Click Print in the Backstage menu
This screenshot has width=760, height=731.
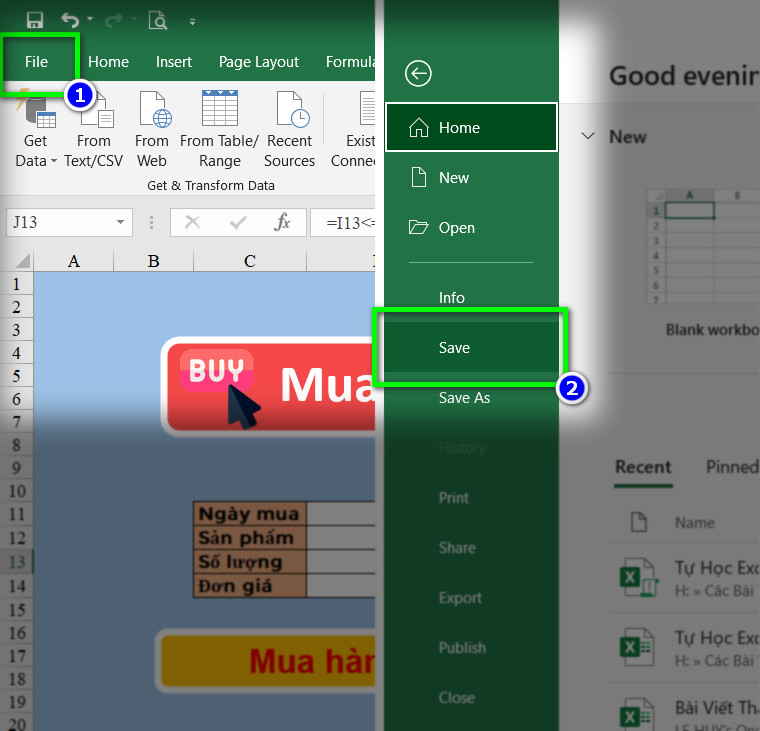471,497
